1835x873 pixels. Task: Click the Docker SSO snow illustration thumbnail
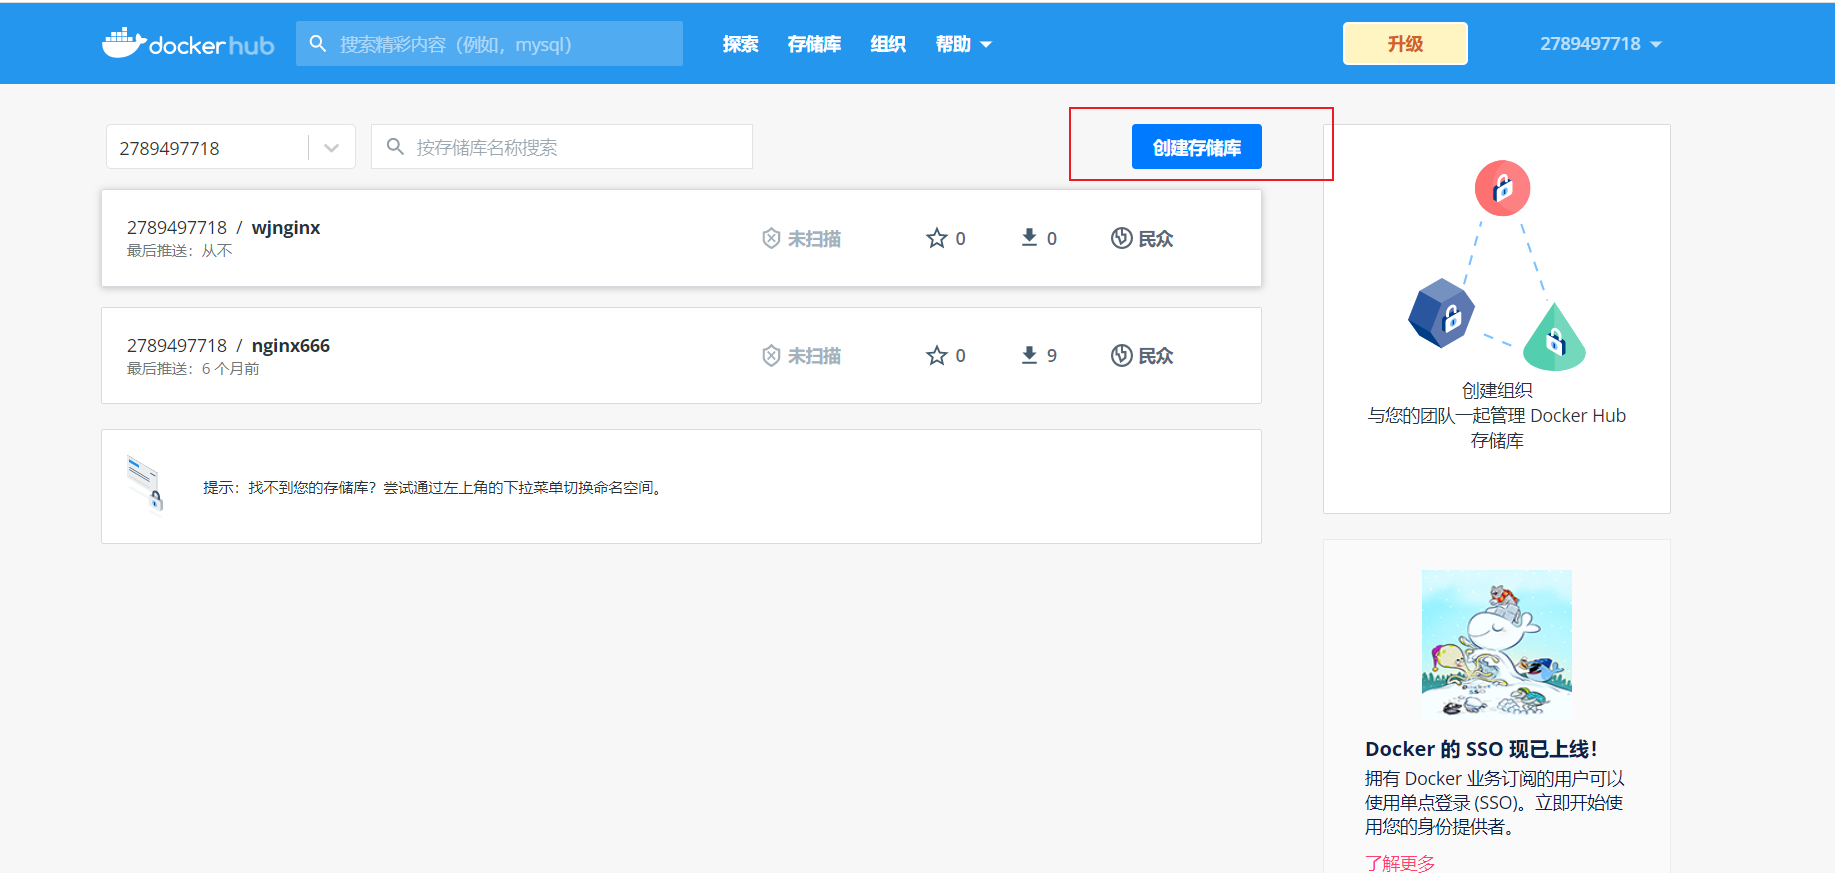pos(1497,645)
